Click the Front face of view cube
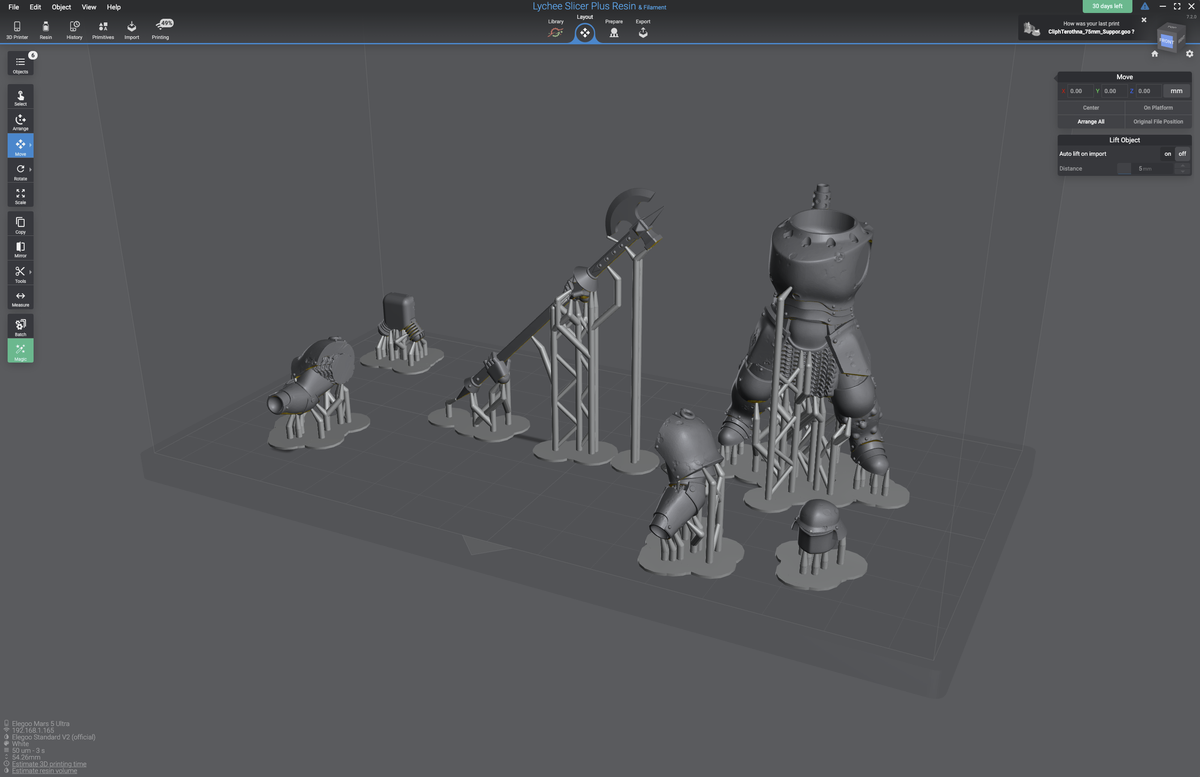This screenshot has height=777, width=1200. click(1166, 41)
